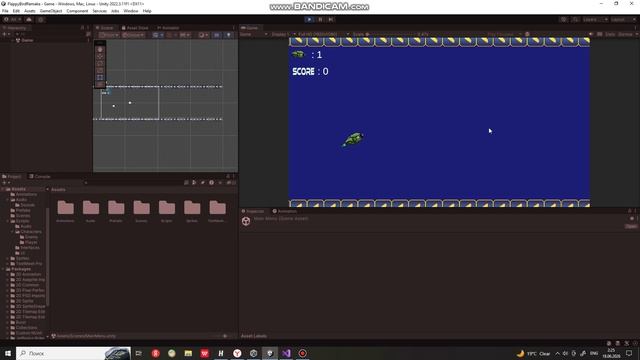Image resolution: width=640 pixels, height=360 pixels.
Task: Select the Rotate tool in Scene toolbar
Action: pos(100,63)
